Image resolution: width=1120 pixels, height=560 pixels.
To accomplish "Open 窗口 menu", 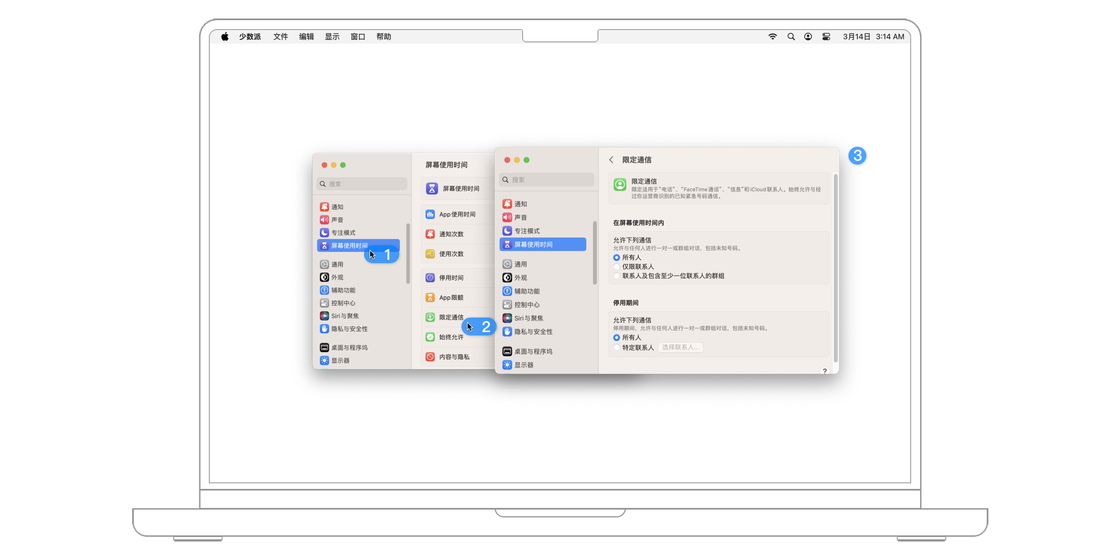I will point(358,36).
